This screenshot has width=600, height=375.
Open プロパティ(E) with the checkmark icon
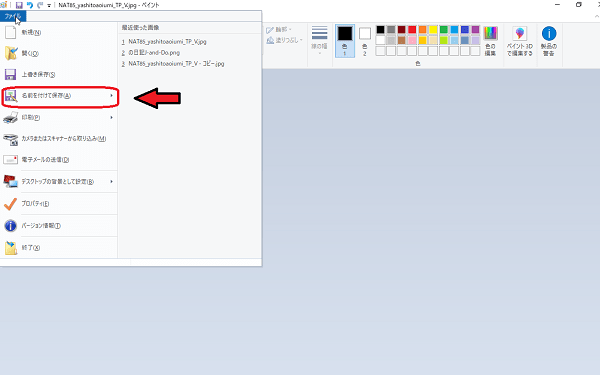click(x=59, y=204)
